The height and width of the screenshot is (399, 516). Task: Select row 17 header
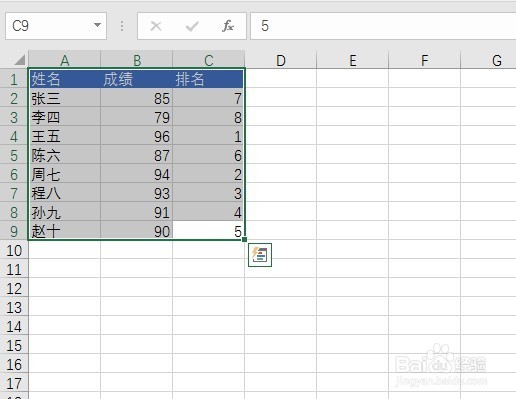pos(14,383)
